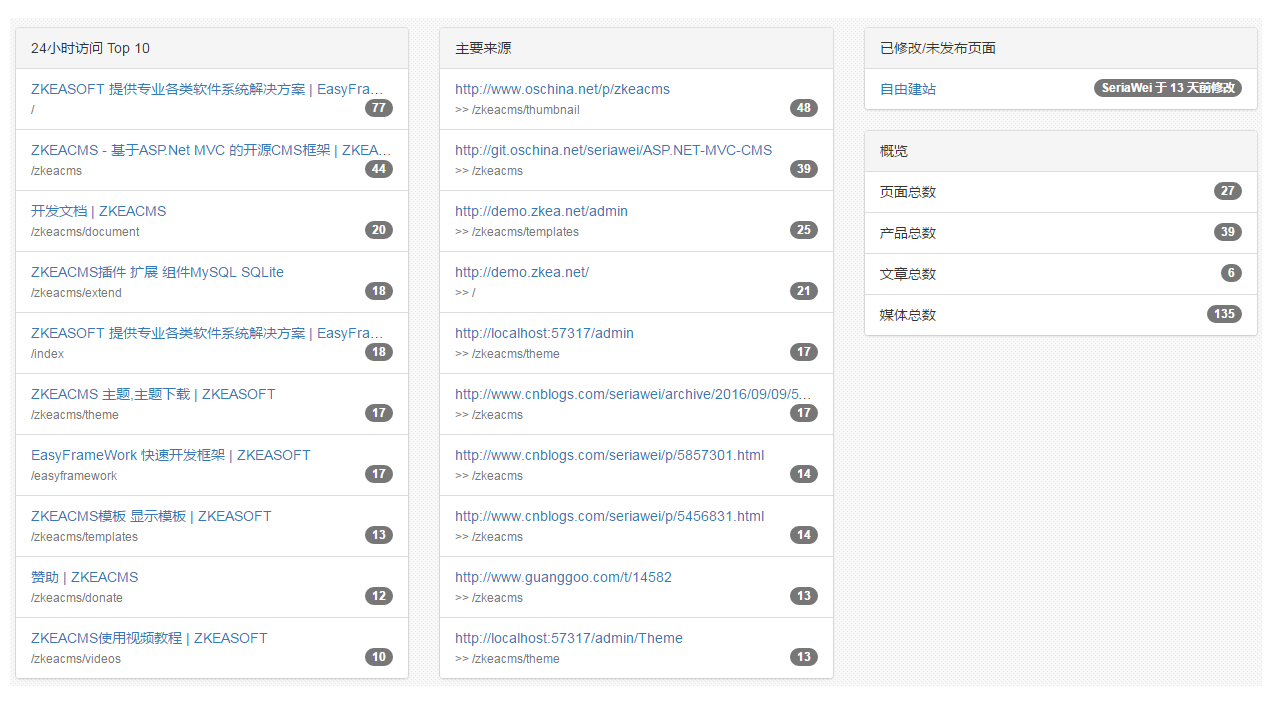Click the 'SeriaWei 于 13 天前修改' badge
The image size is (1273, 704).
coord(1168,88)
